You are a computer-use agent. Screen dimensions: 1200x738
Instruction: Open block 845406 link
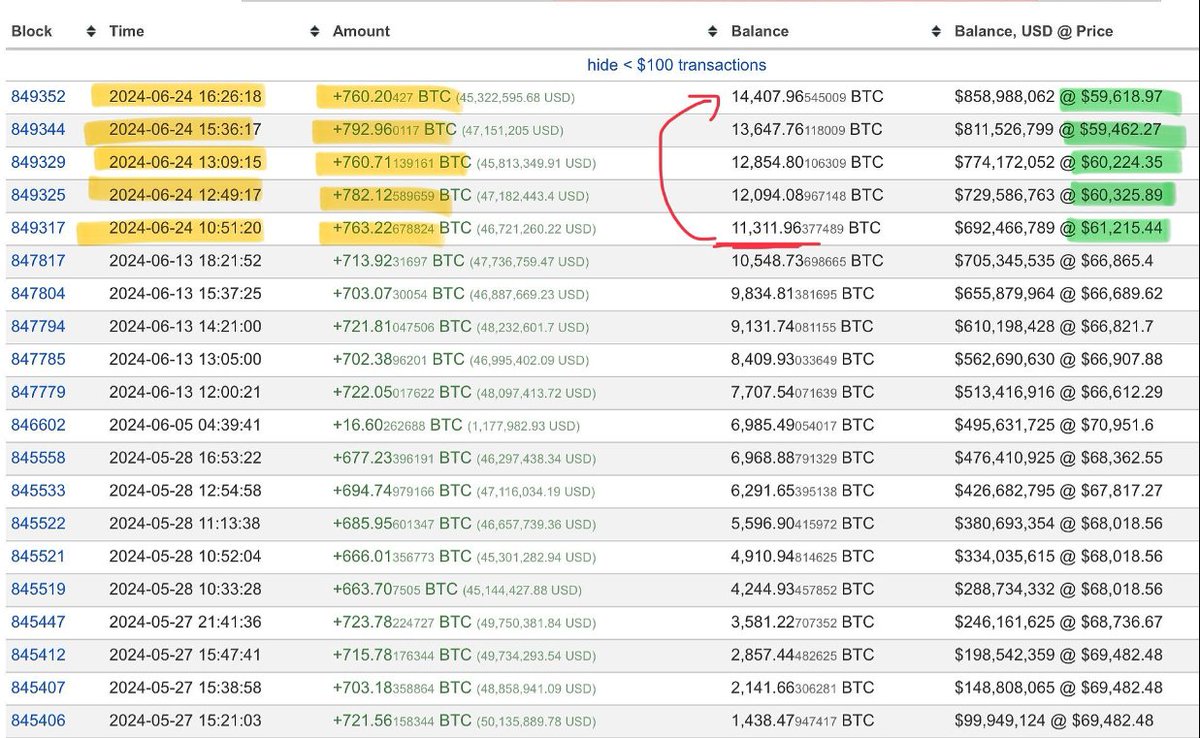point(38,720)
